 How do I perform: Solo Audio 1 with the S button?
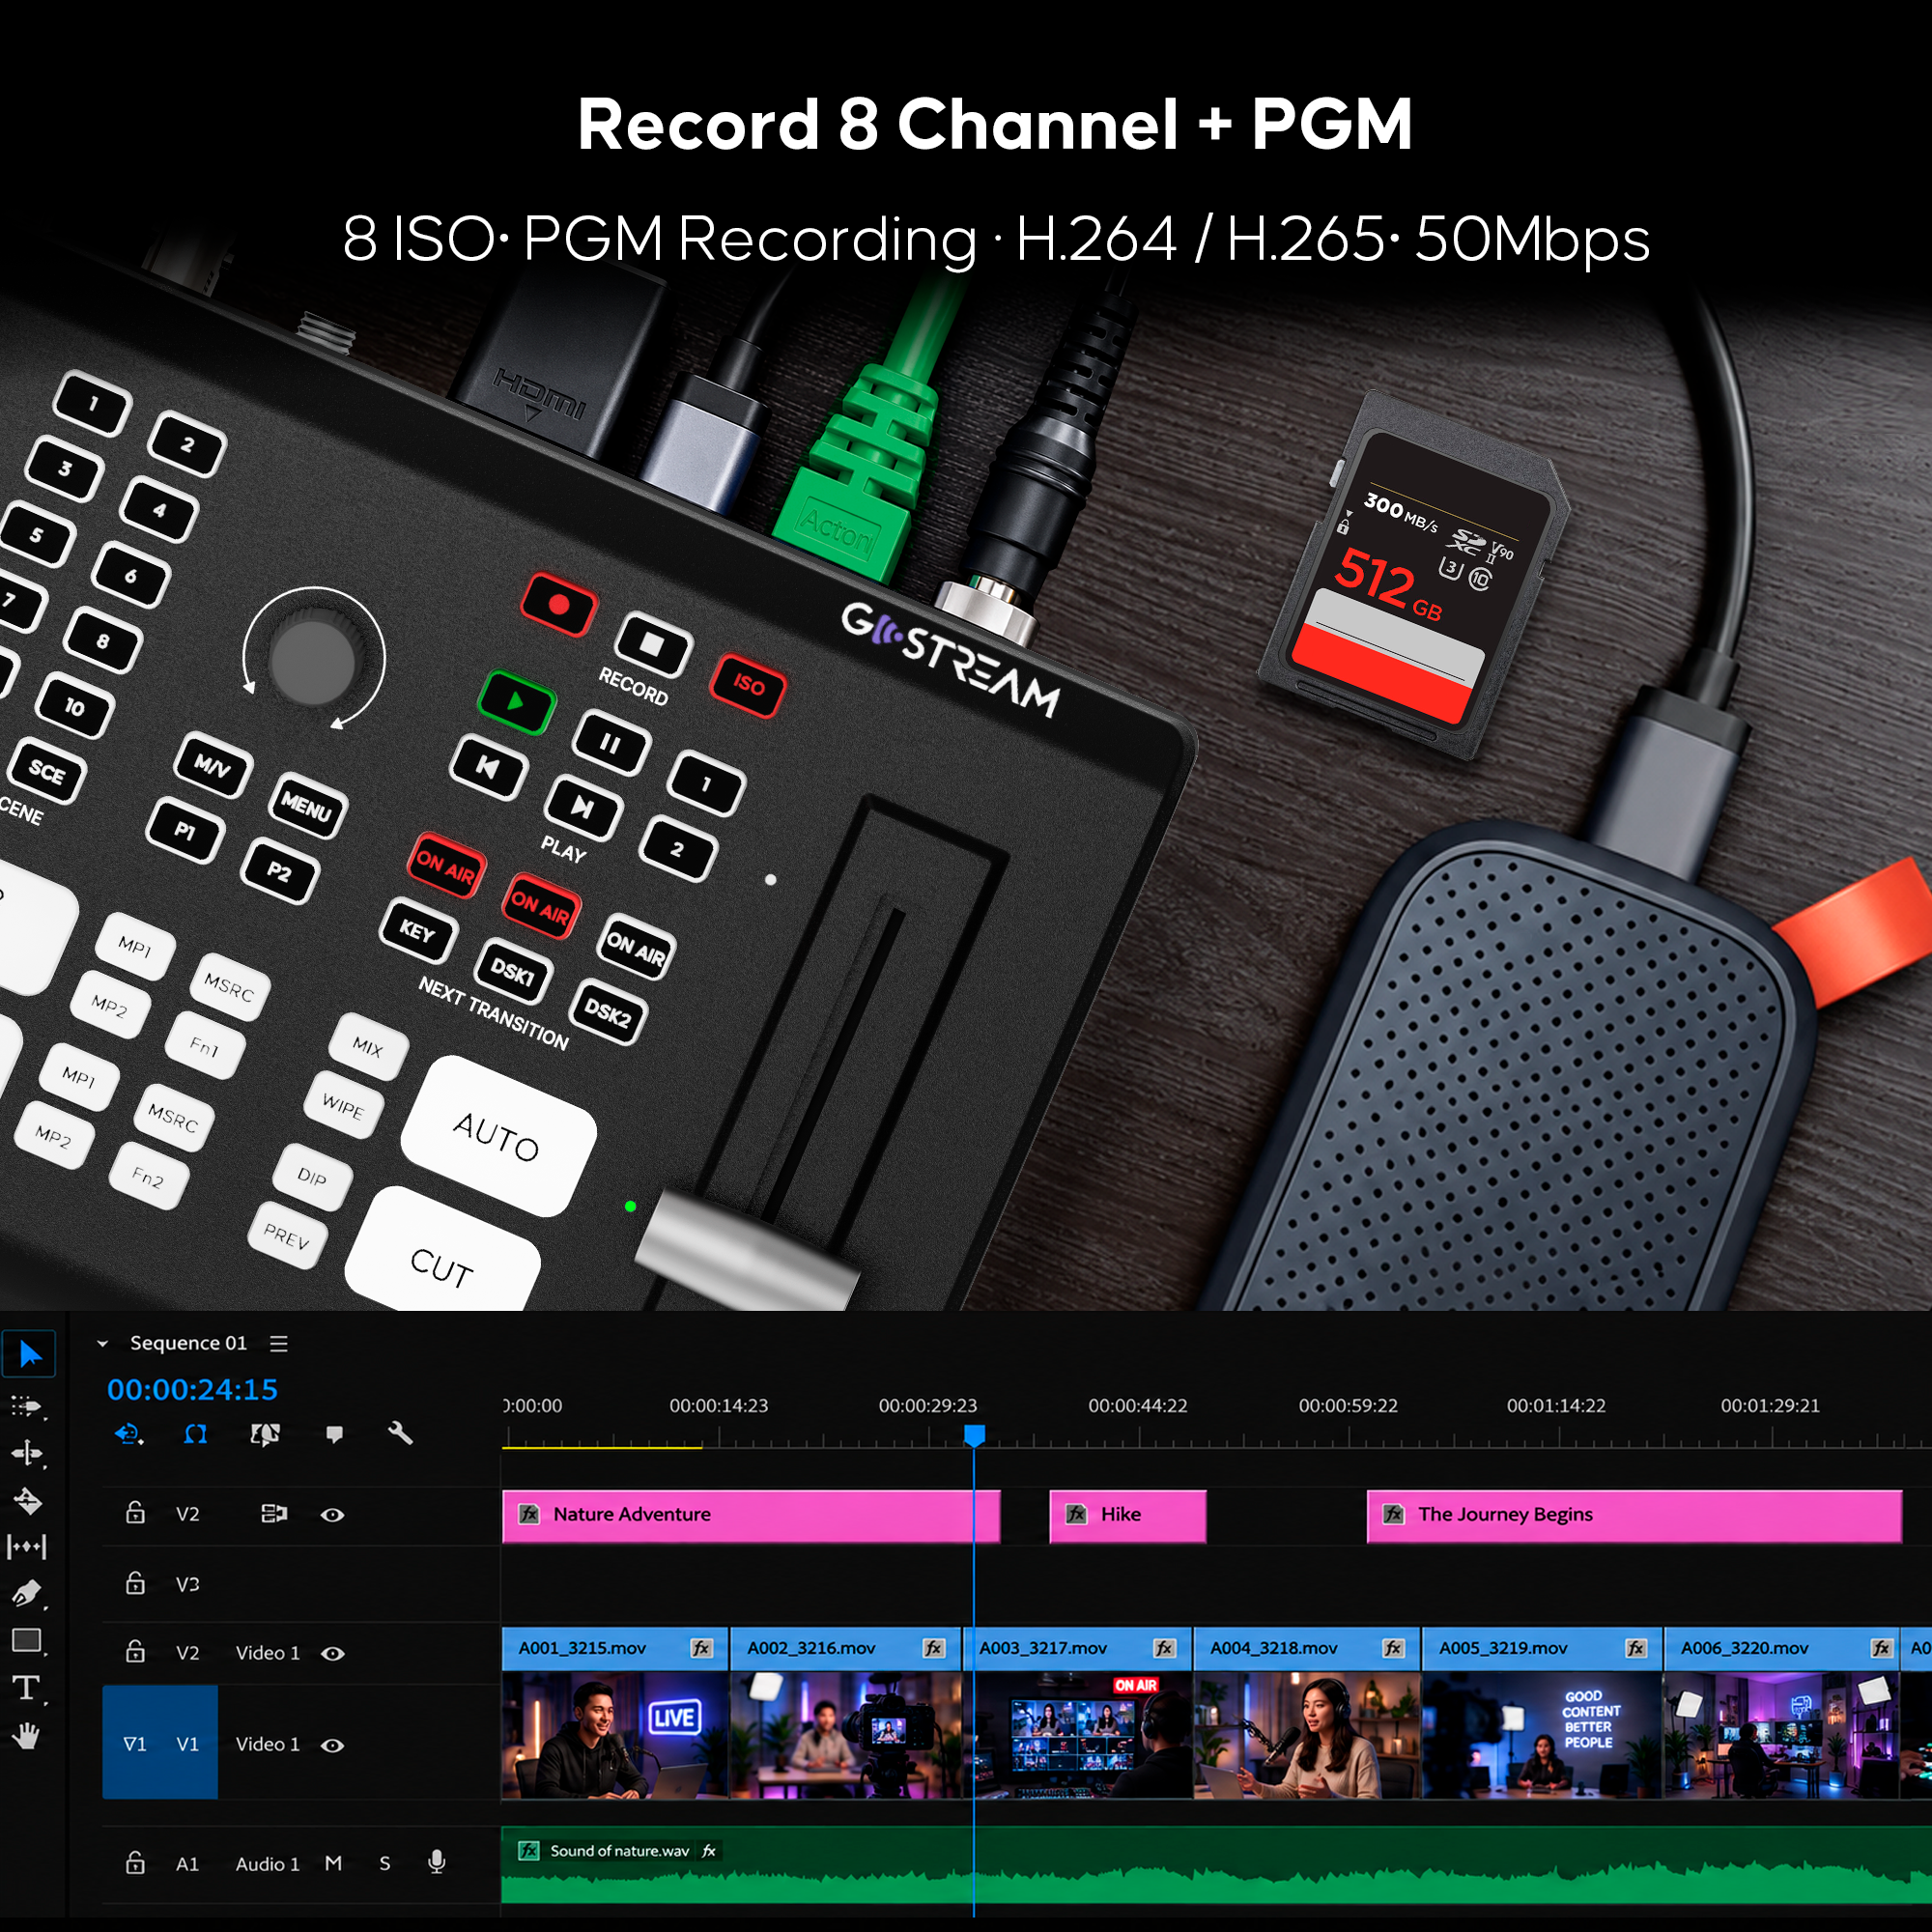385,1863
